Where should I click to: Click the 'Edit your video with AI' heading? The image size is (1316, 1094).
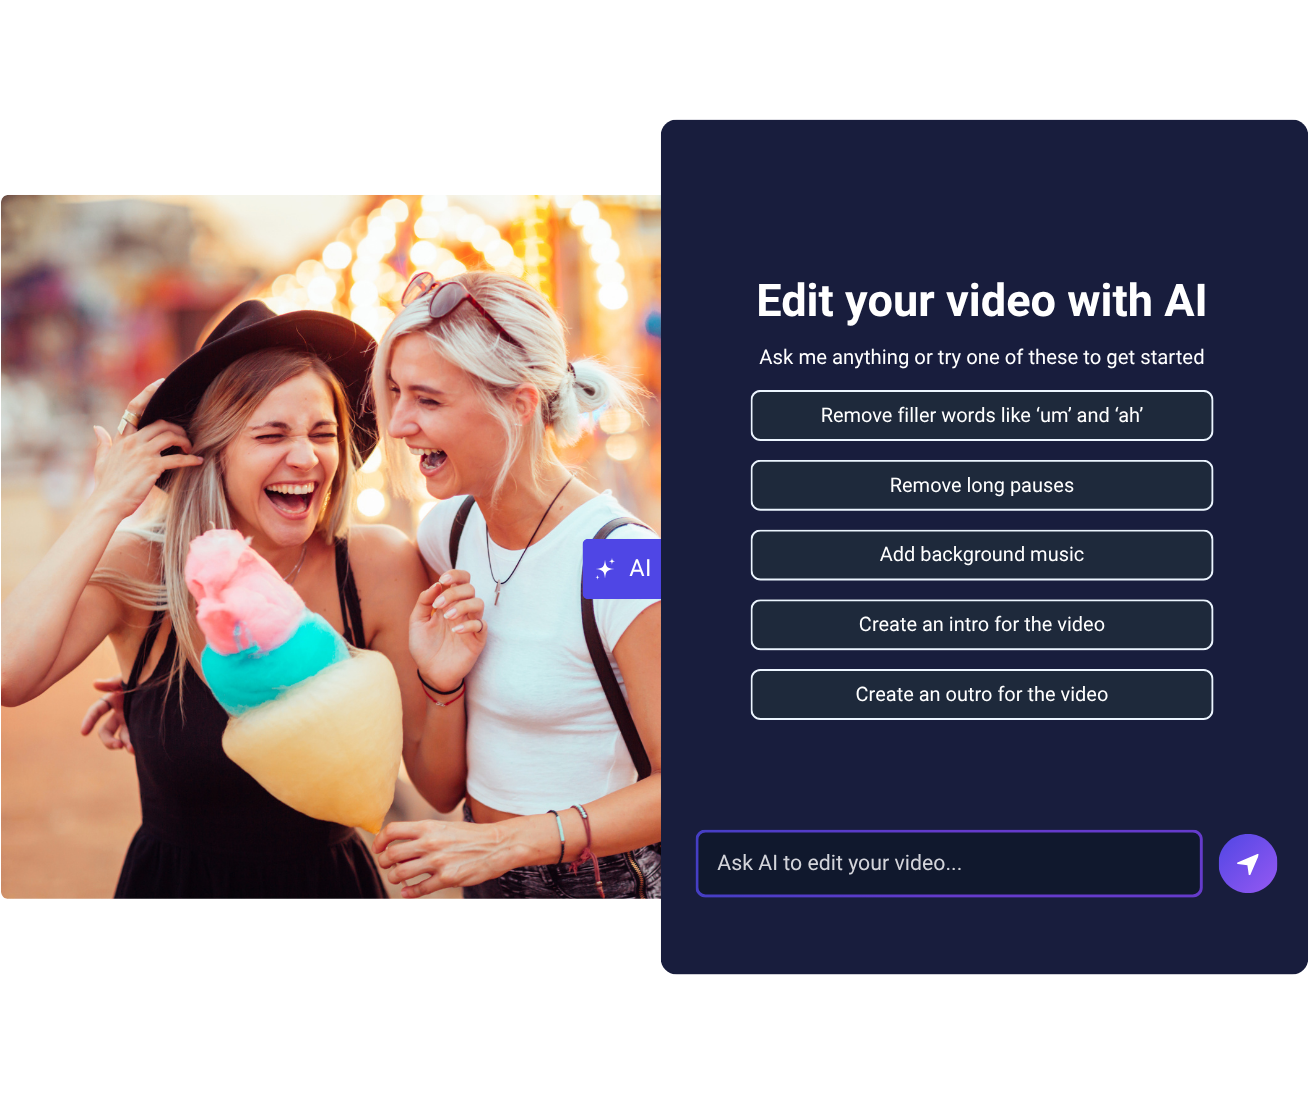point(981,301)
